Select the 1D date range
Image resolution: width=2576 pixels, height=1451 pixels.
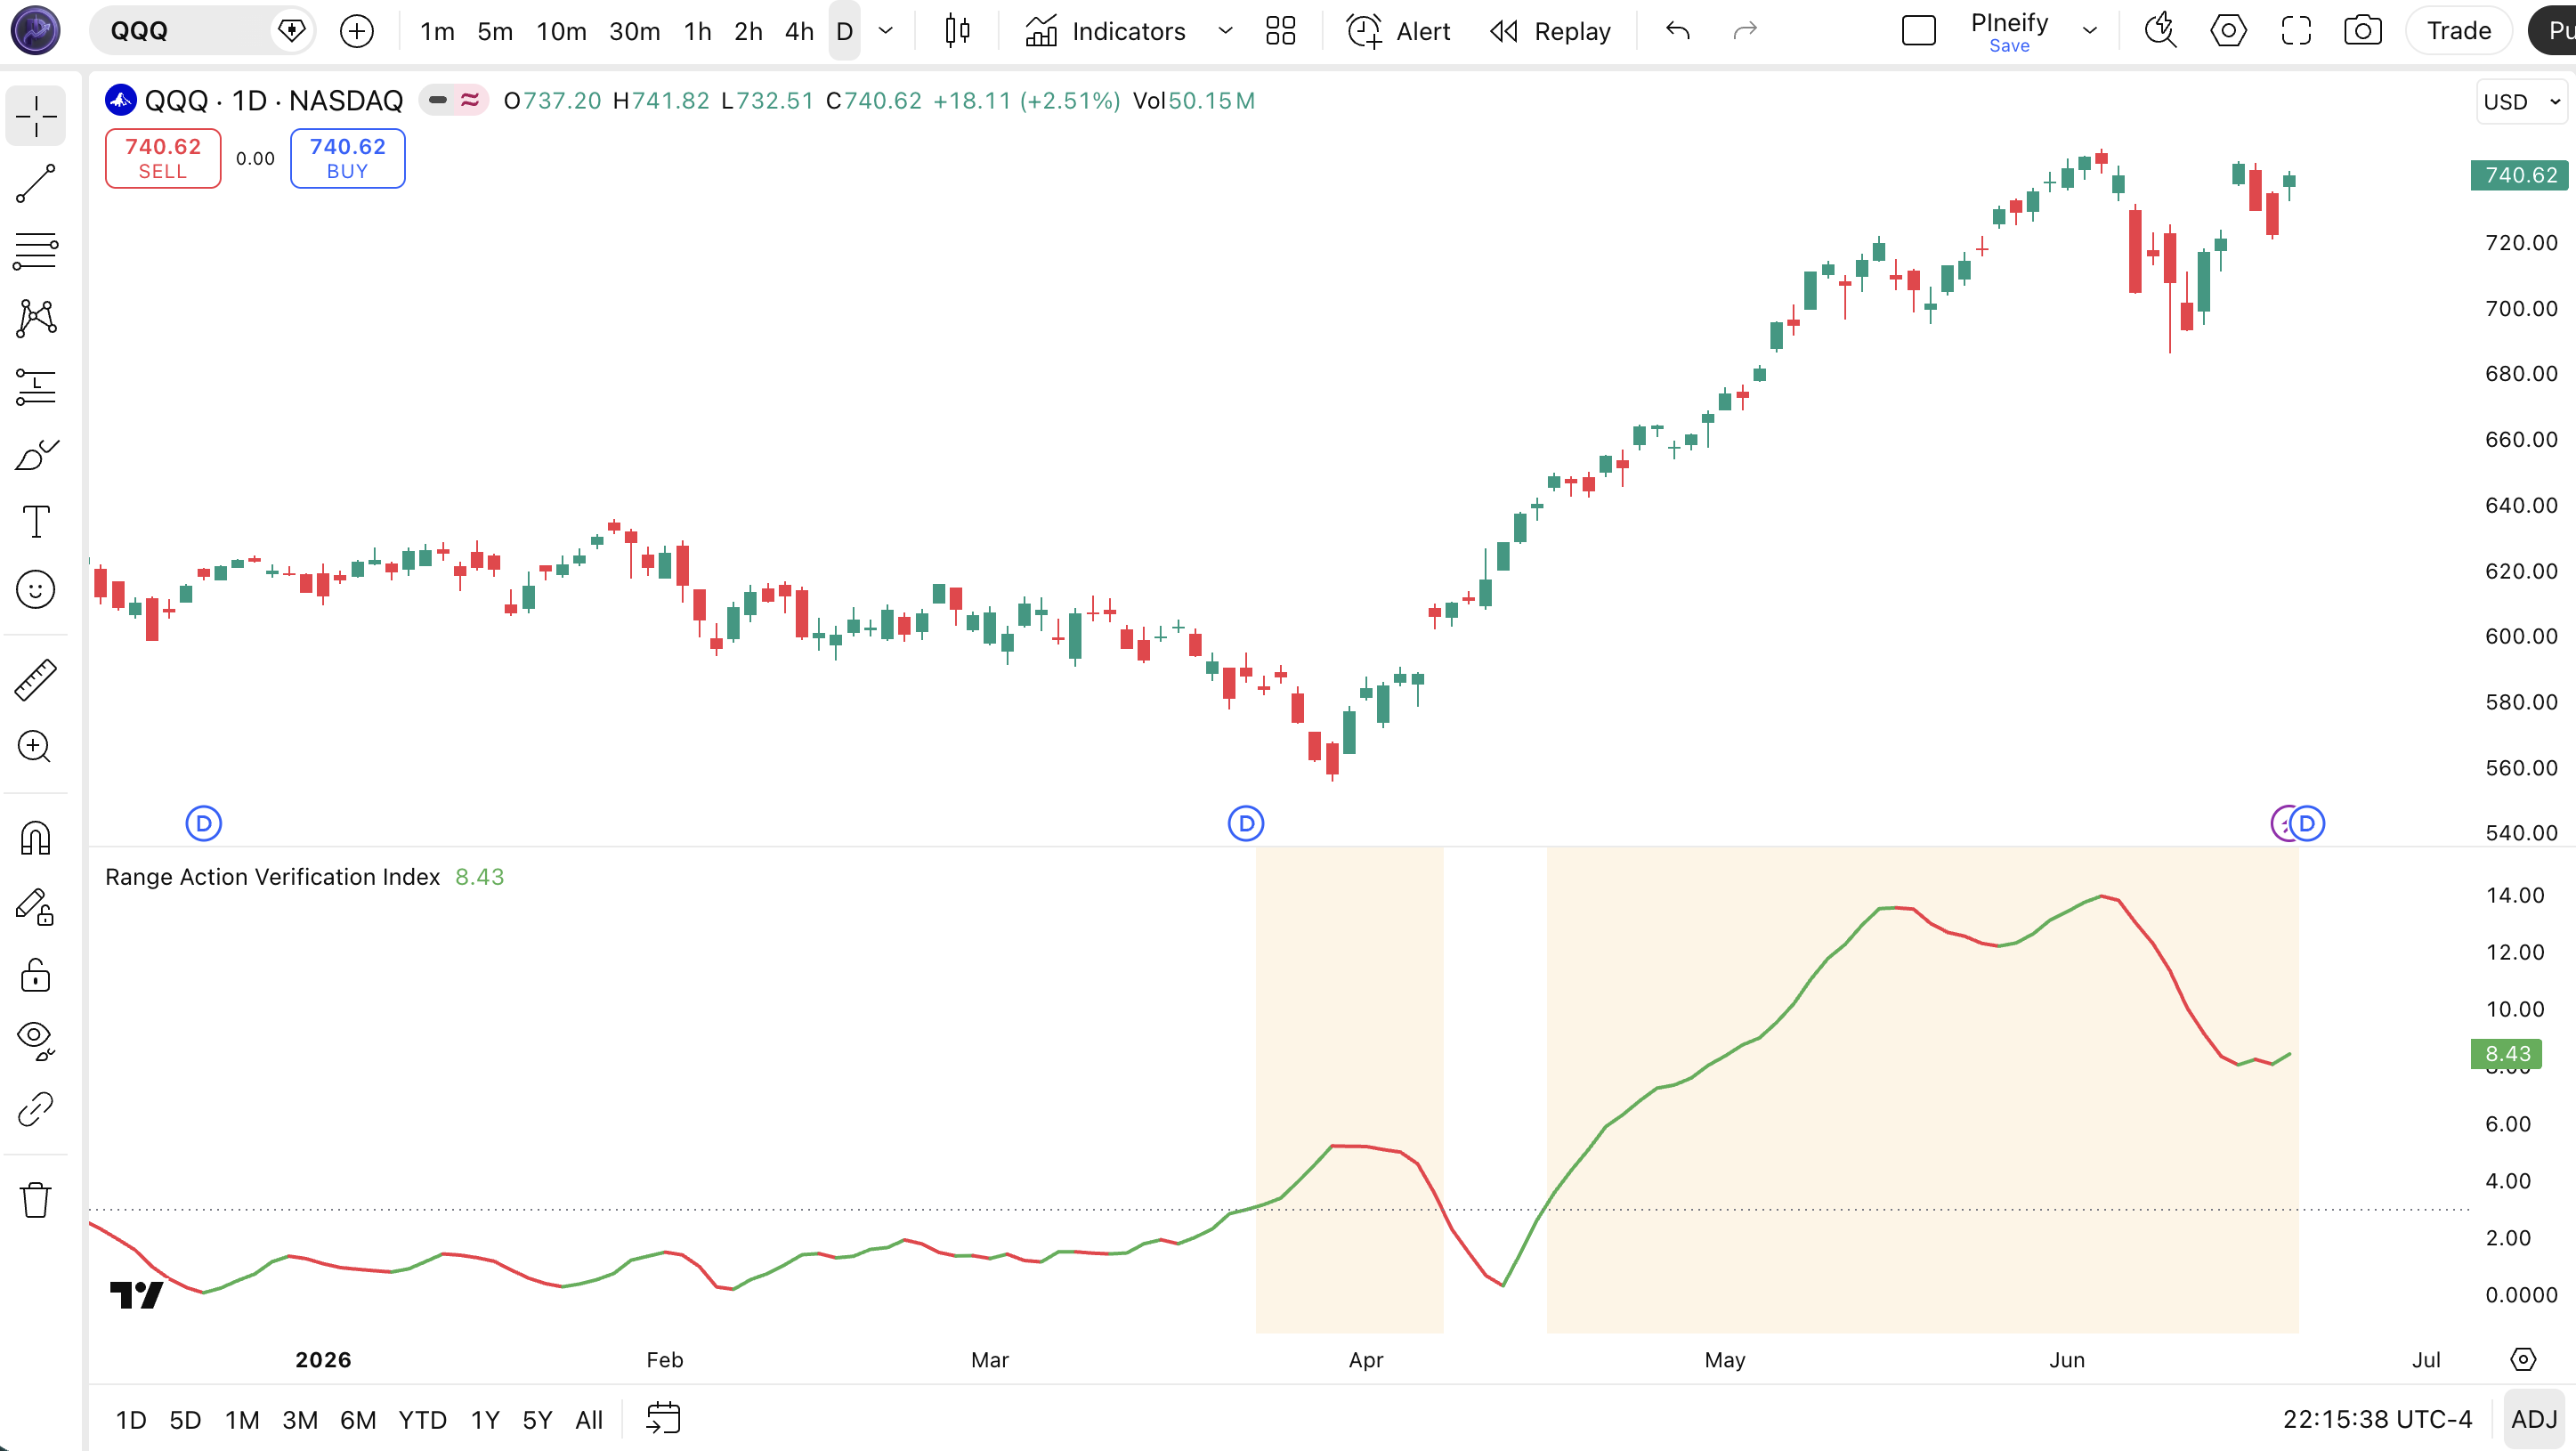click(131, 1420)
